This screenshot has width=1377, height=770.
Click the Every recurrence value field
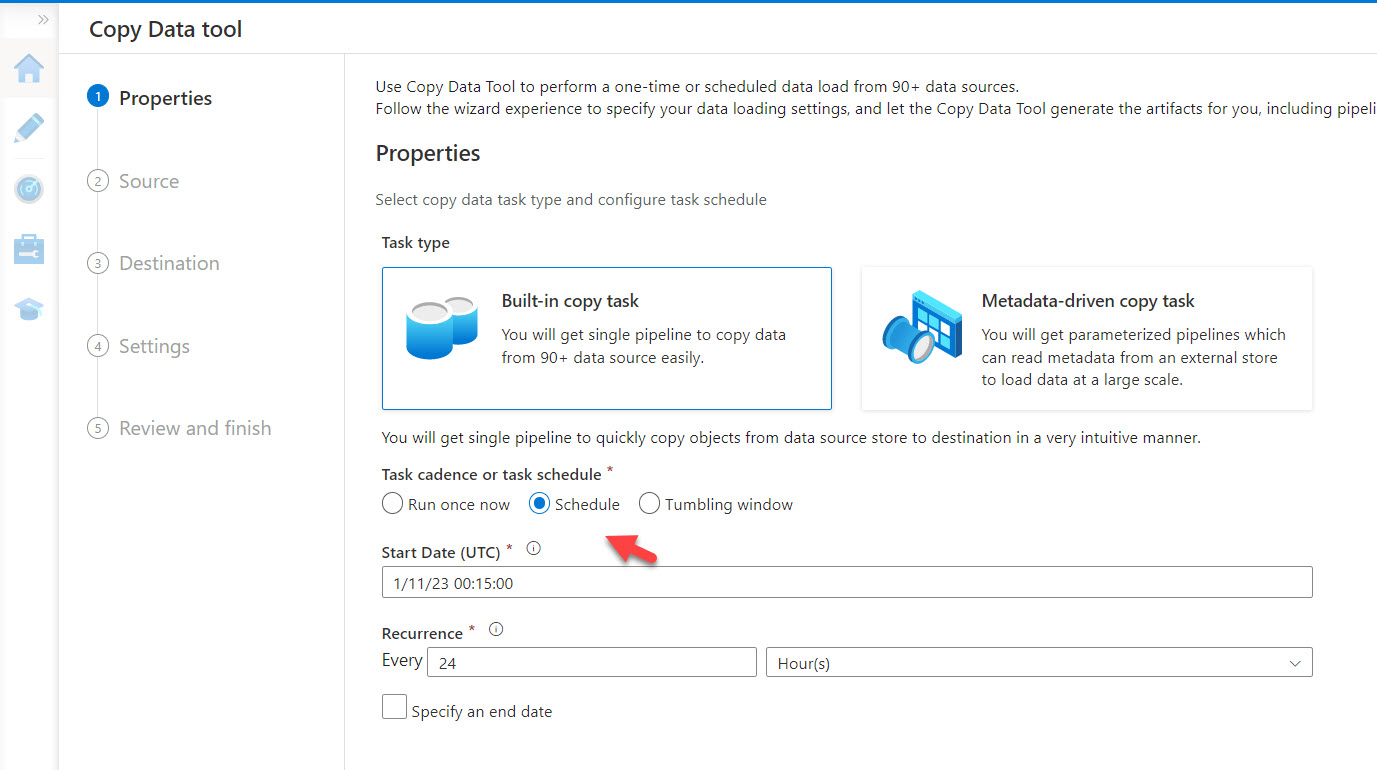591,661
